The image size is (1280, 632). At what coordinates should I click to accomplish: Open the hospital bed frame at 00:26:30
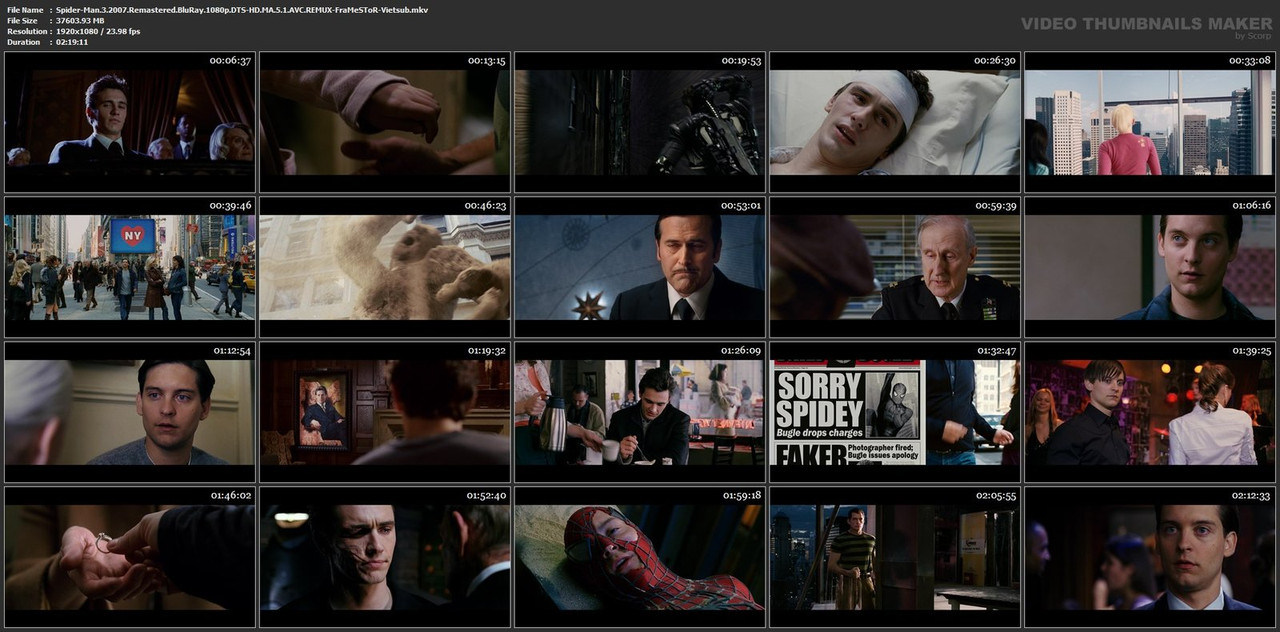895,122
